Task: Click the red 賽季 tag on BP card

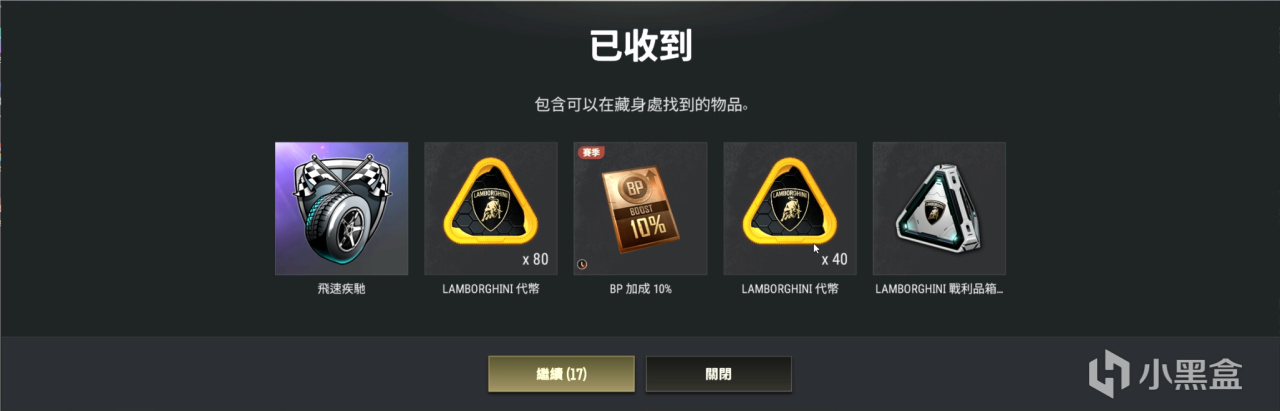Action: coord(590,153)
